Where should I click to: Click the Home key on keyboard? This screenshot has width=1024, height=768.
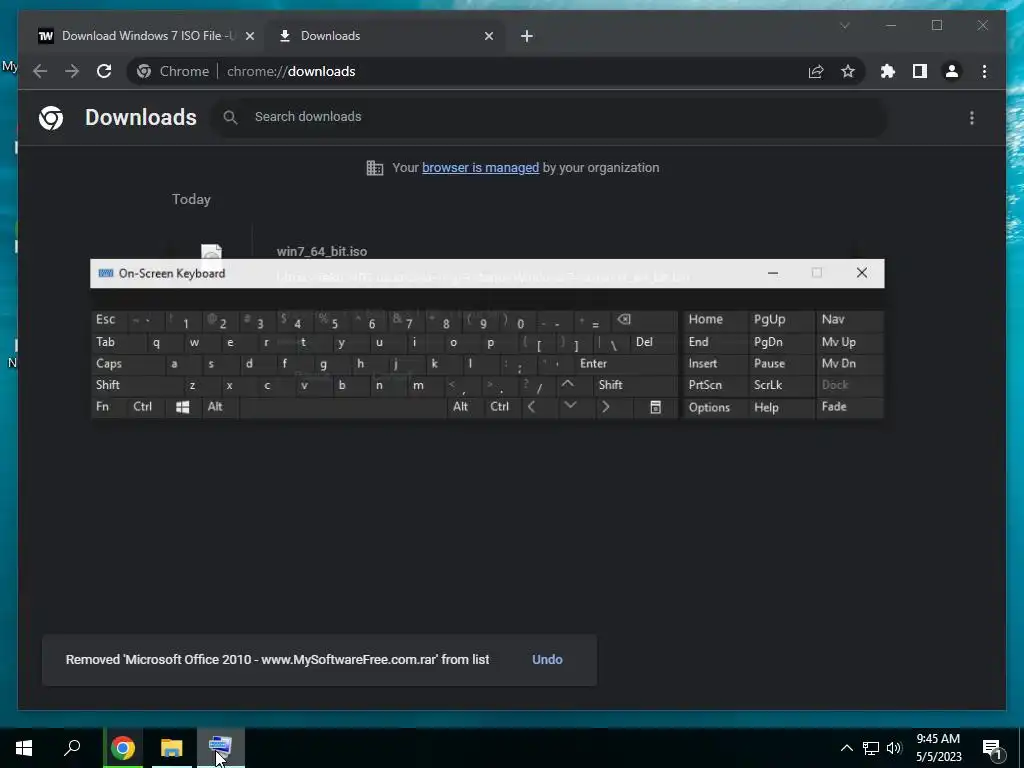(715, 320)
